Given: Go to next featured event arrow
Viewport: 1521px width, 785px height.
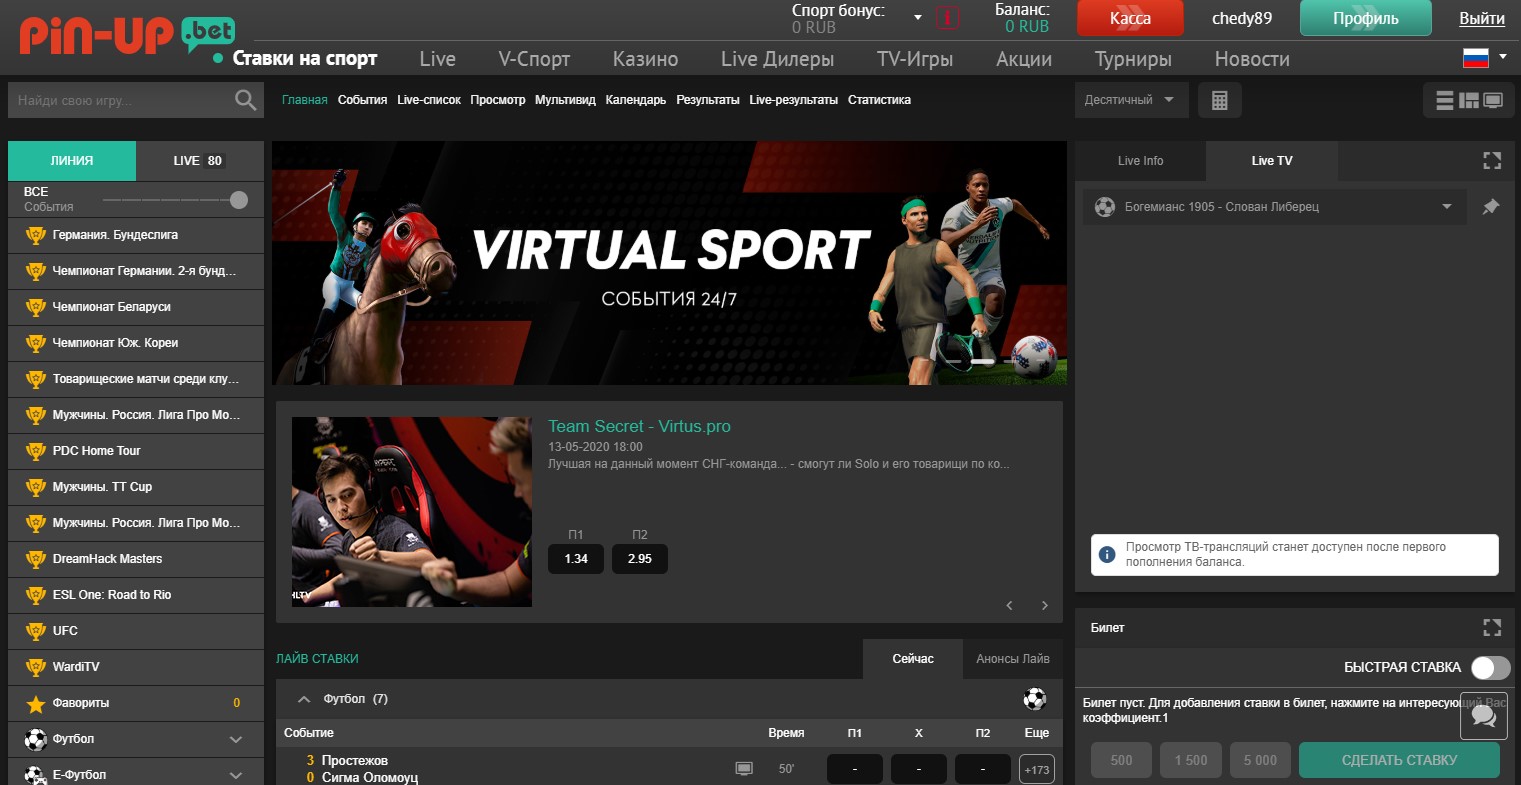Looking at the screenshot, I should coord(1045,605).
